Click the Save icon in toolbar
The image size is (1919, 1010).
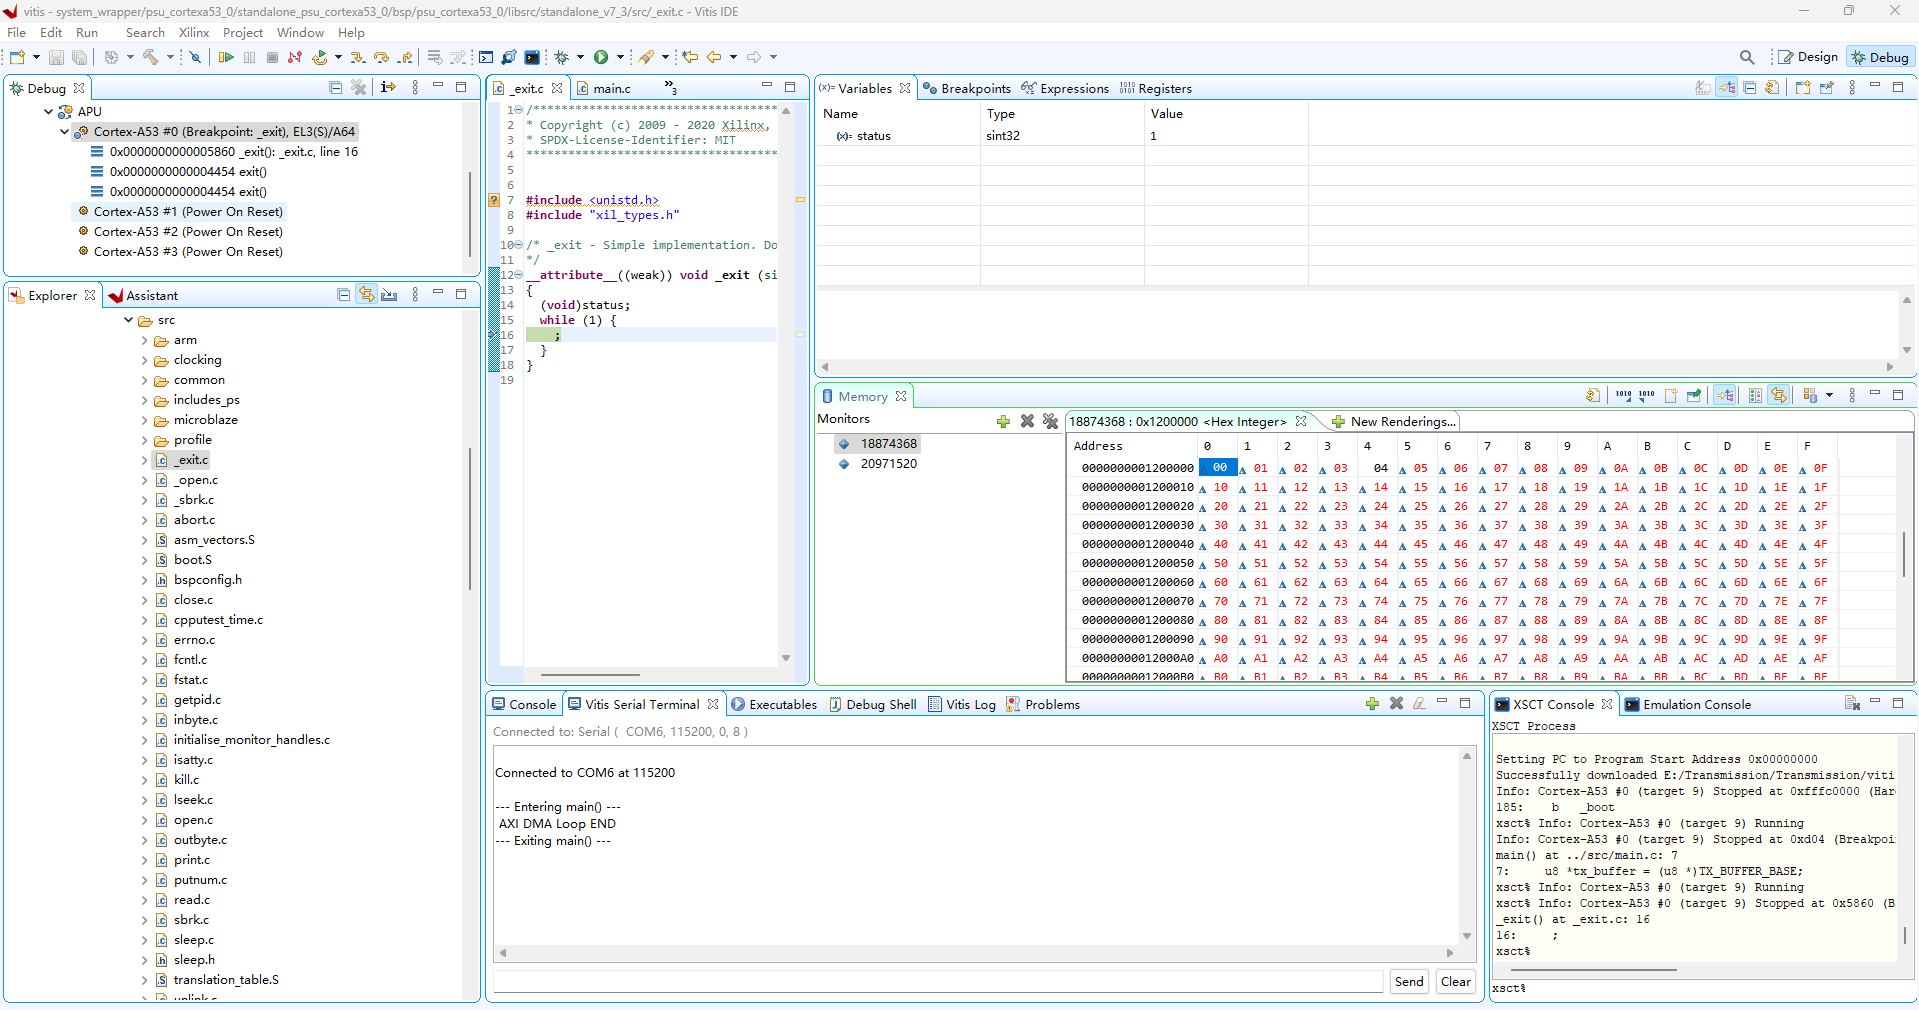coord(56,57)
